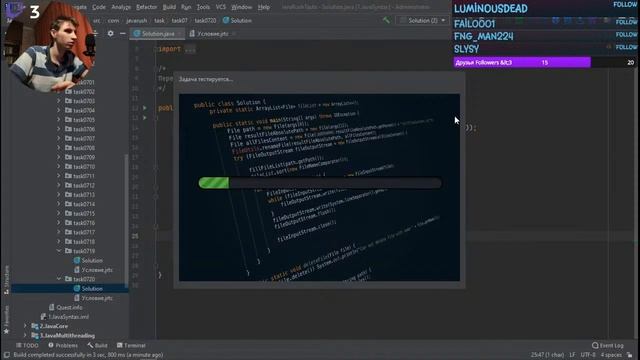Select Solution under task0719
Viewport: 640px width, 360px height.
[92, 260]
